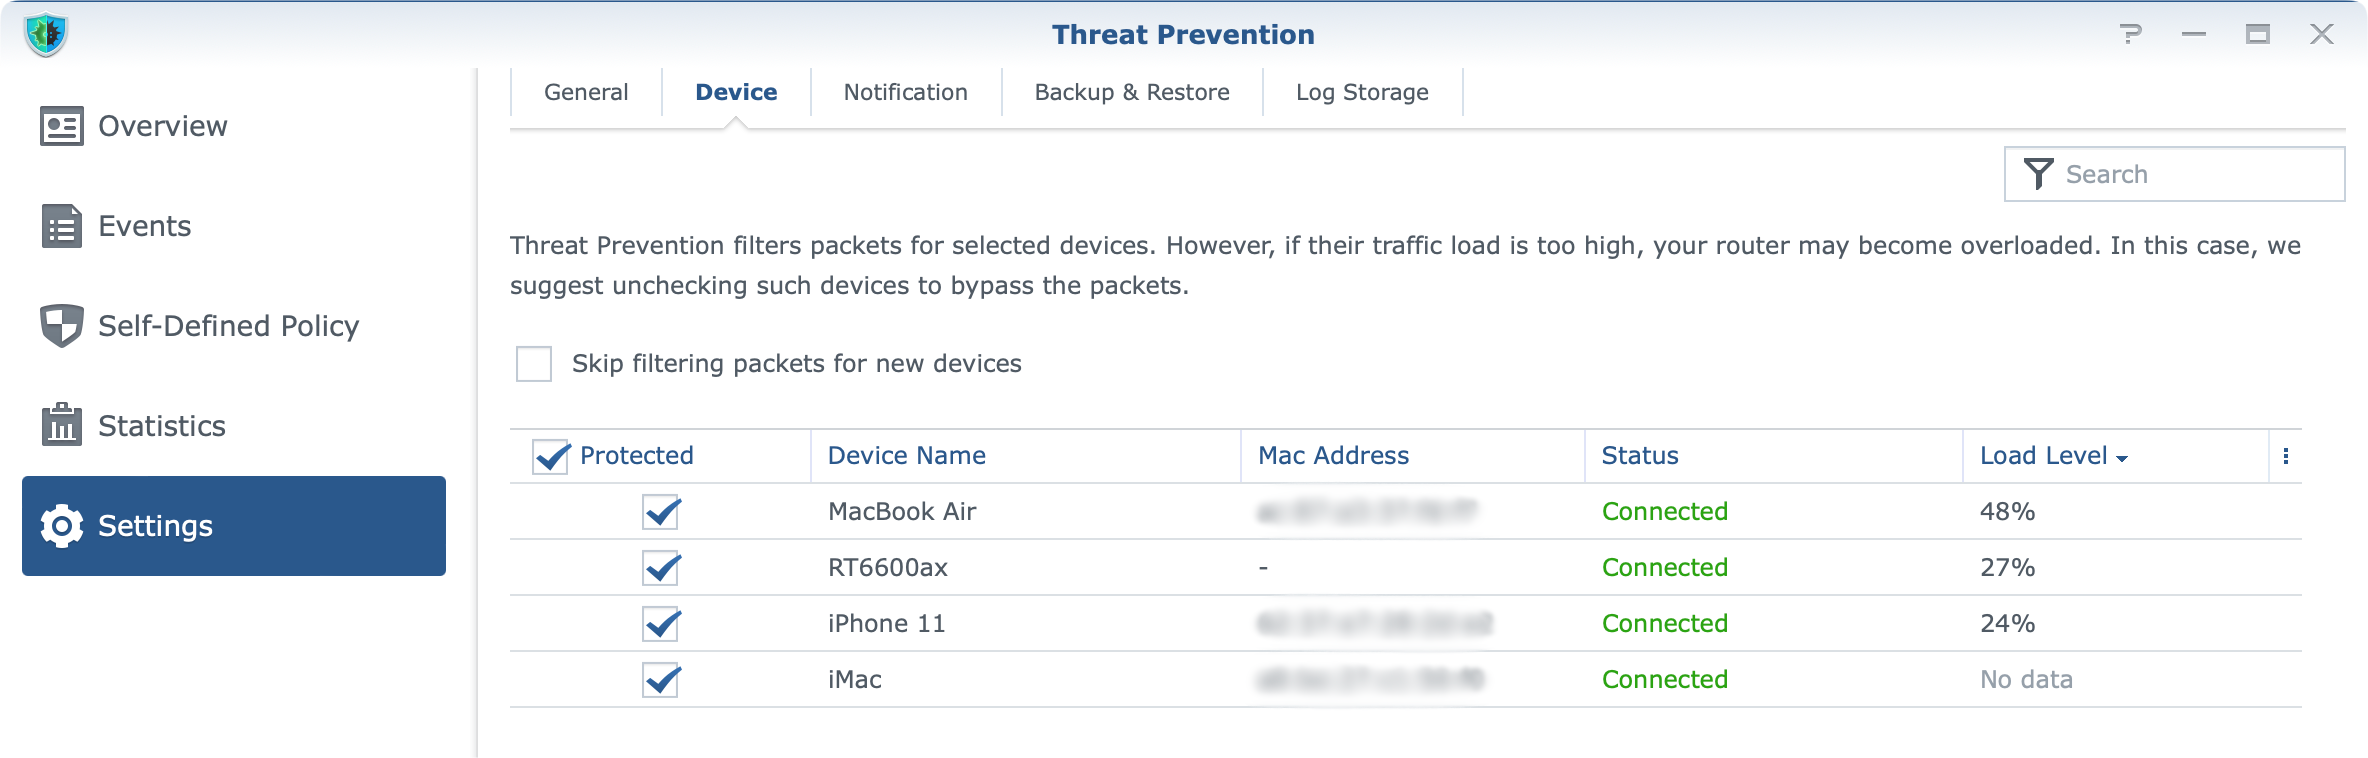Click the Settings gear icon

click(x=62, y=526)
